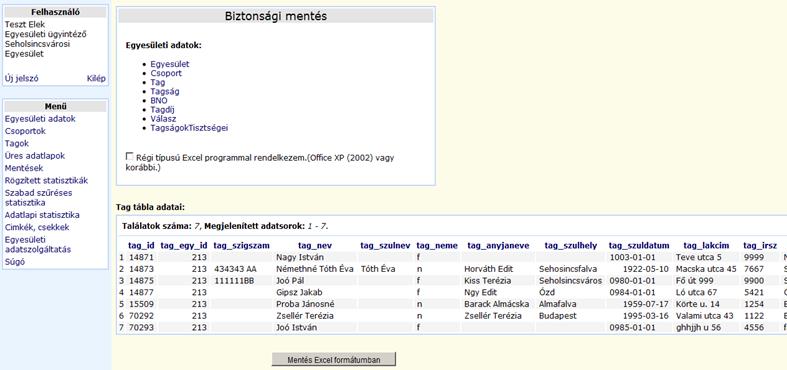Open Rögzített statisztikák menu item
The height and width of the screenshot is (370, 787).
46,180
